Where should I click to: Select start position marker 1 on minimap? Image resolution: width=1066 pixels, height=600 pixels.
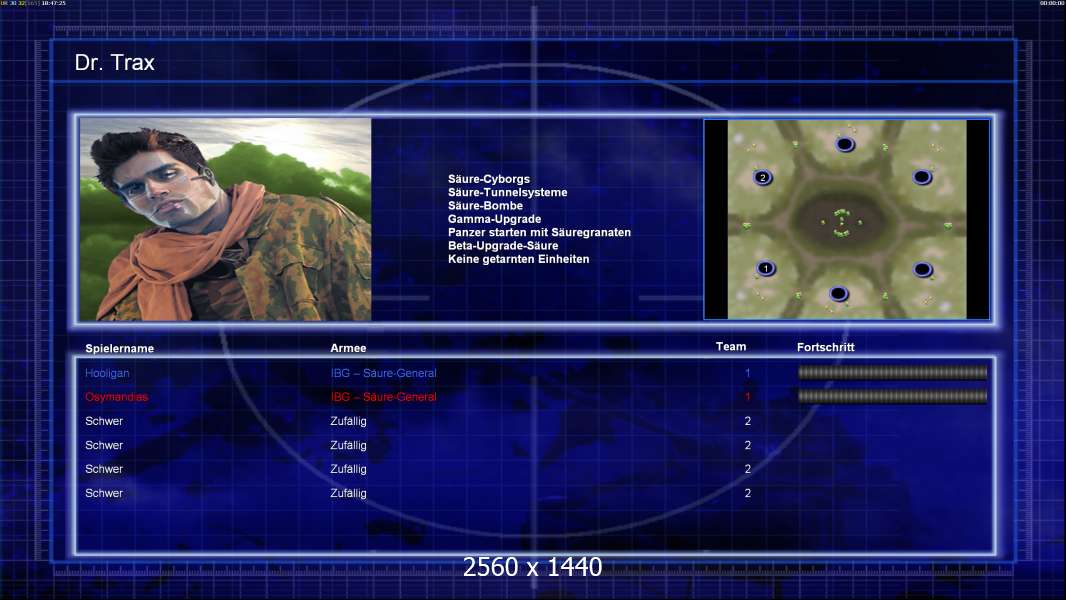(766, 268)
